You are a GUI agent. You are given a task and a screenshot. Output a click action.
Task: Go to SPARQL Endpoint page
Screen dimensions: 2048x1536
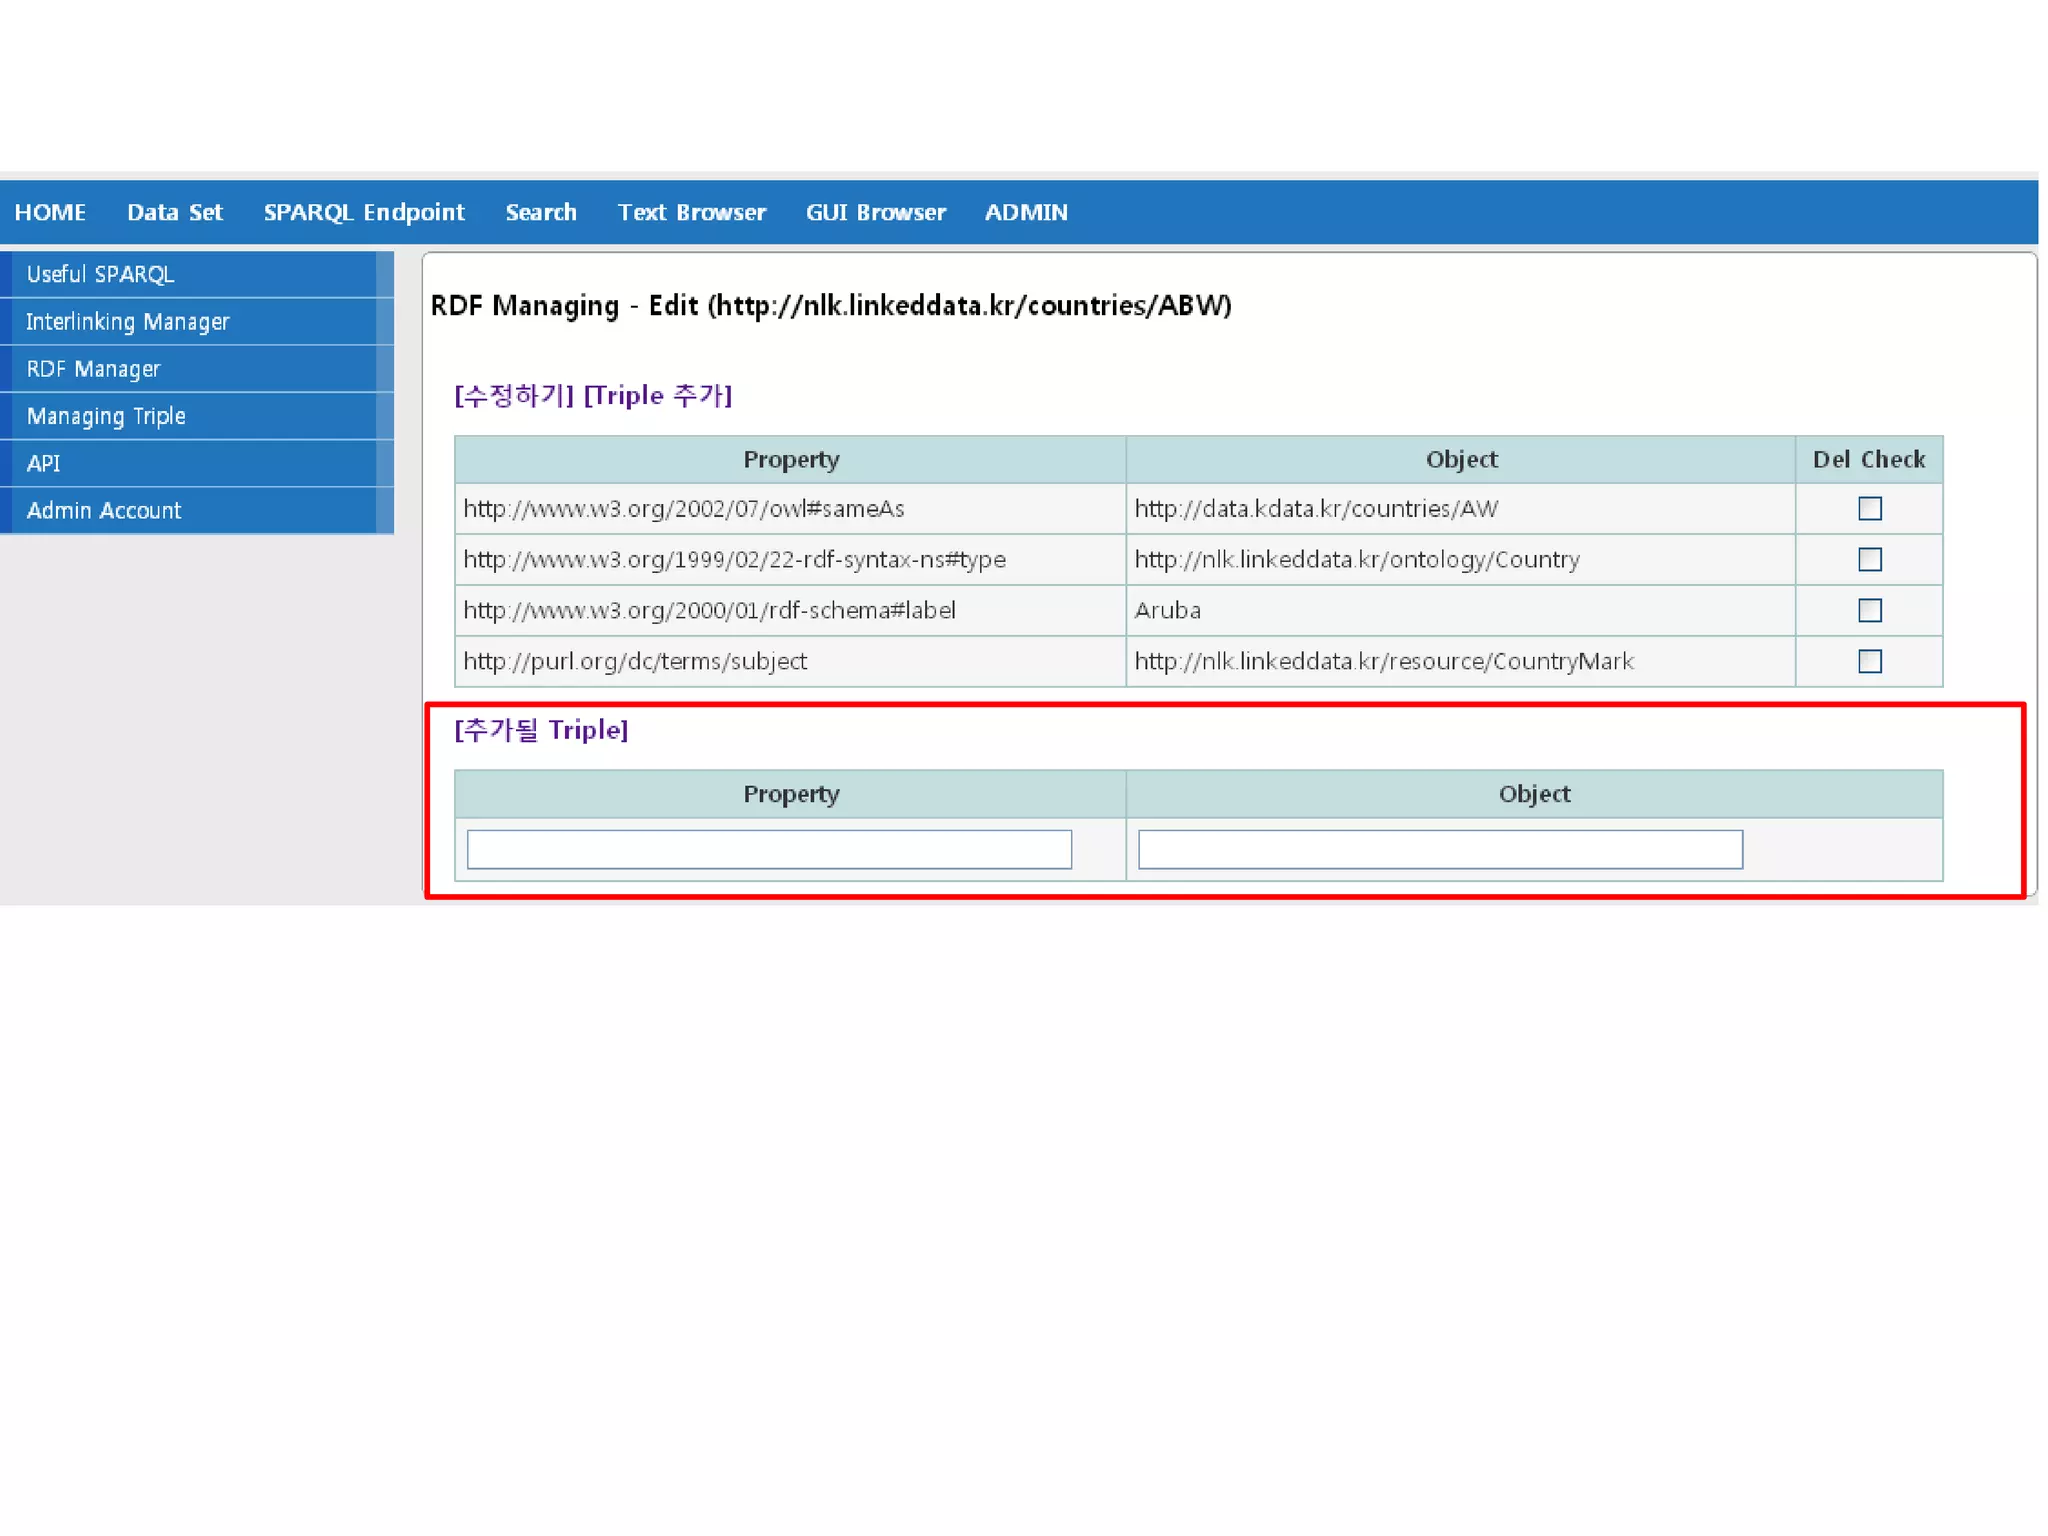(364, 212)
